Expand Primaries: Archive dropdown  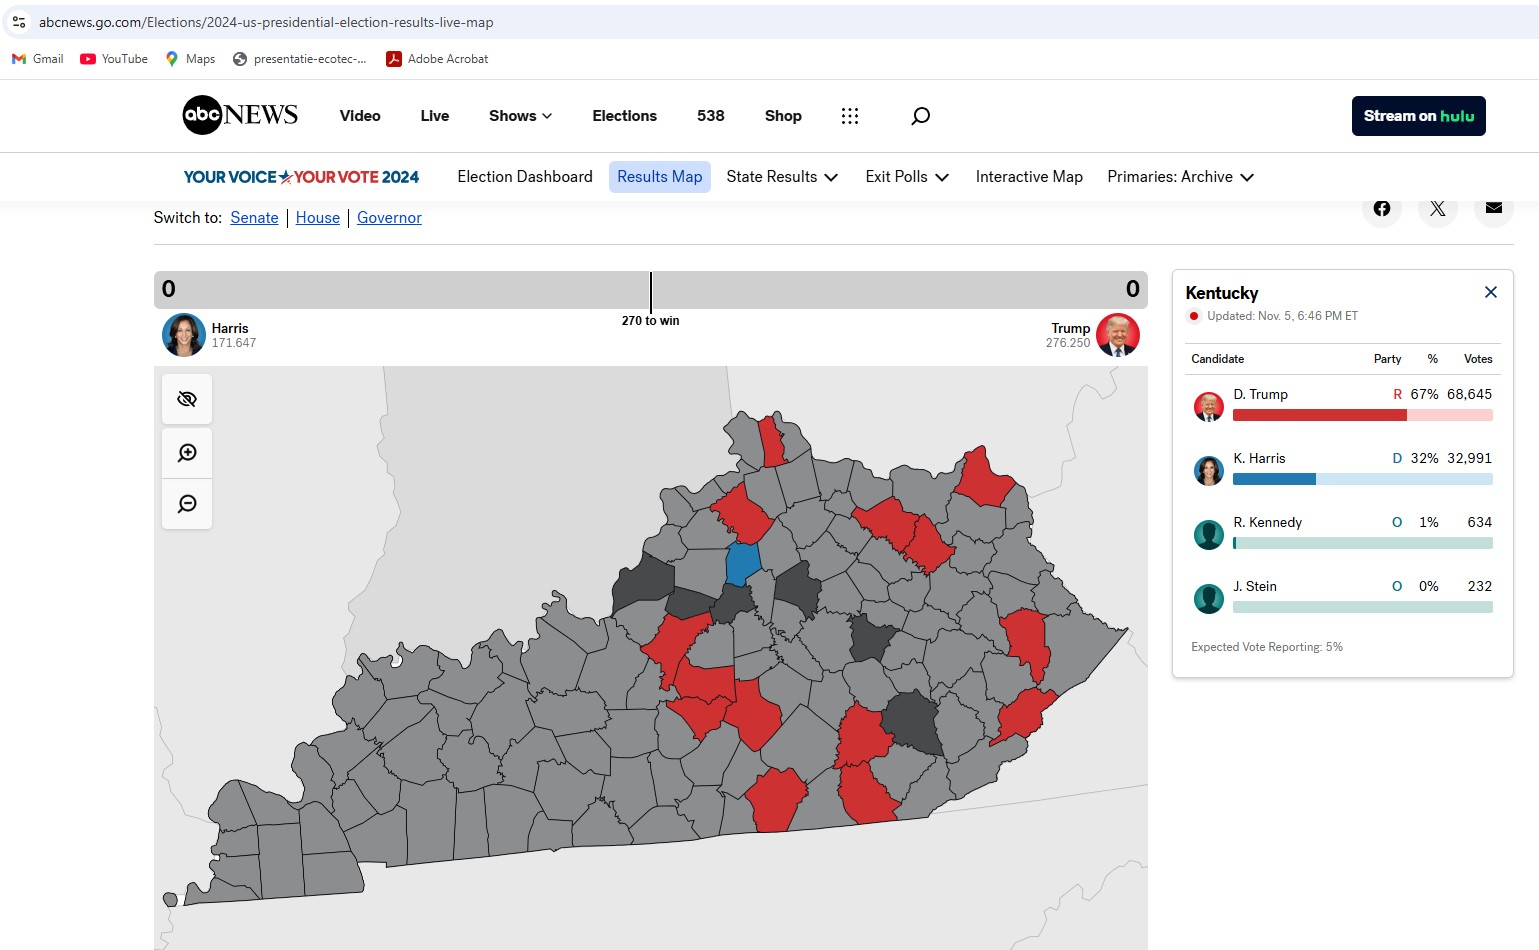point(1180,177)
